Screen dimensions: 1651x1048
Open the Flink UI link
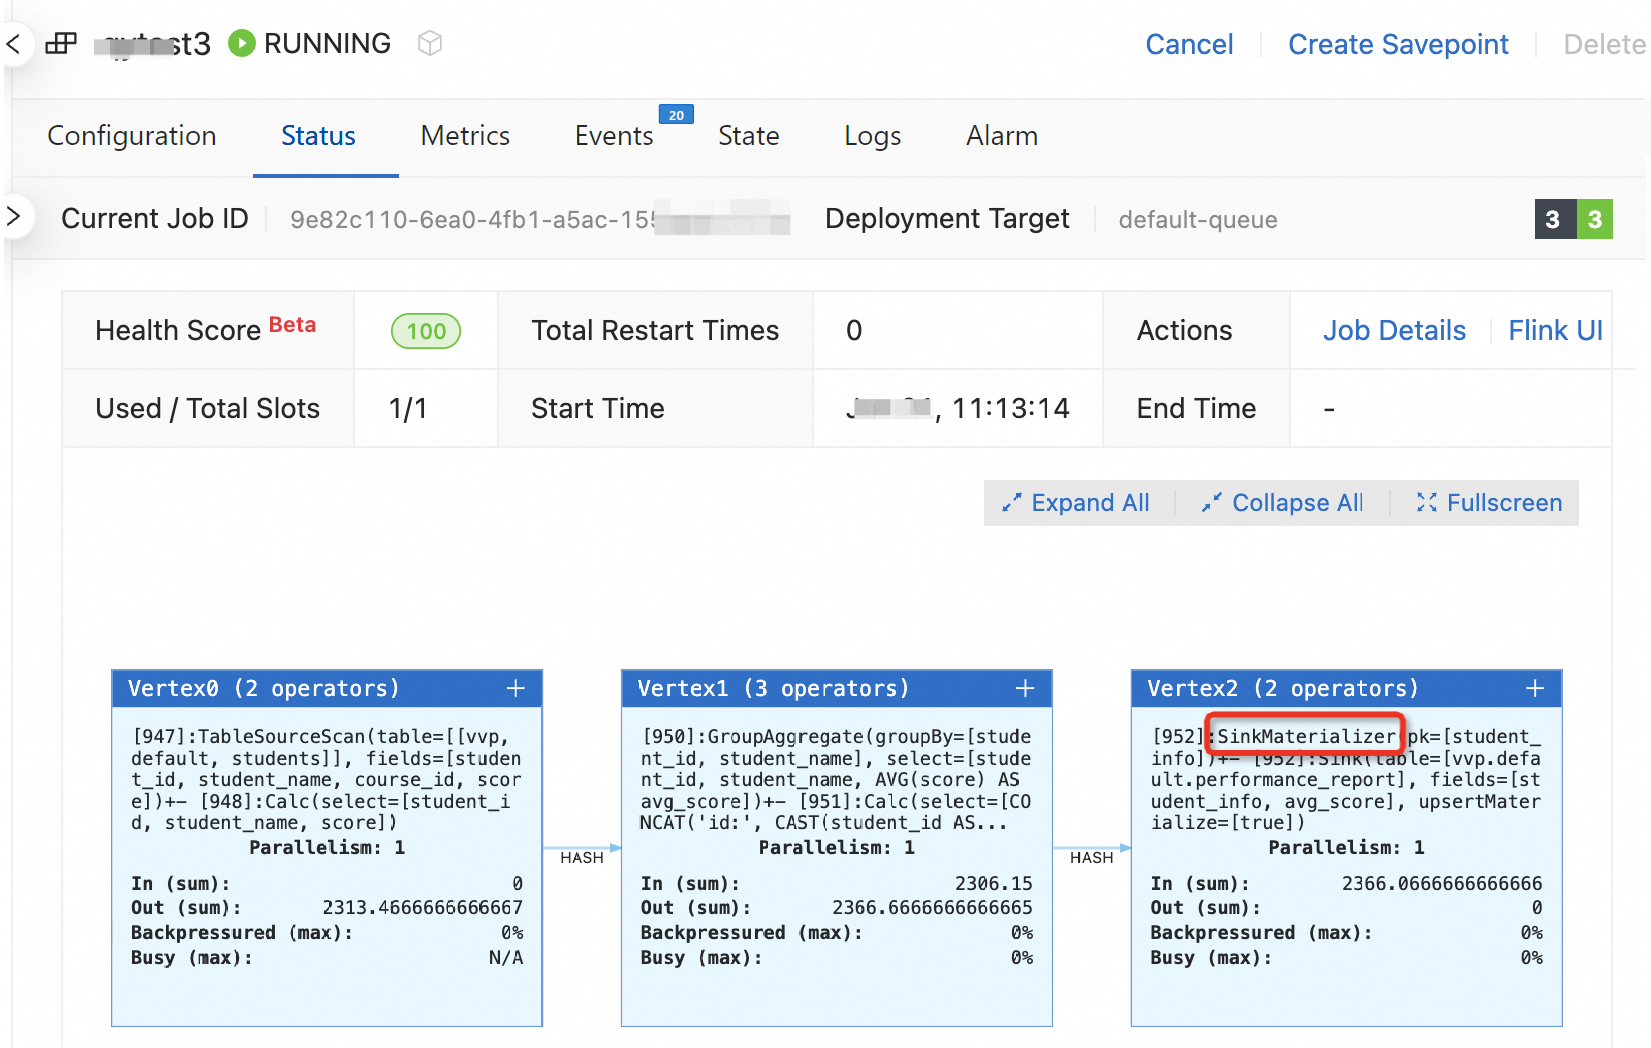[1555, 331]
